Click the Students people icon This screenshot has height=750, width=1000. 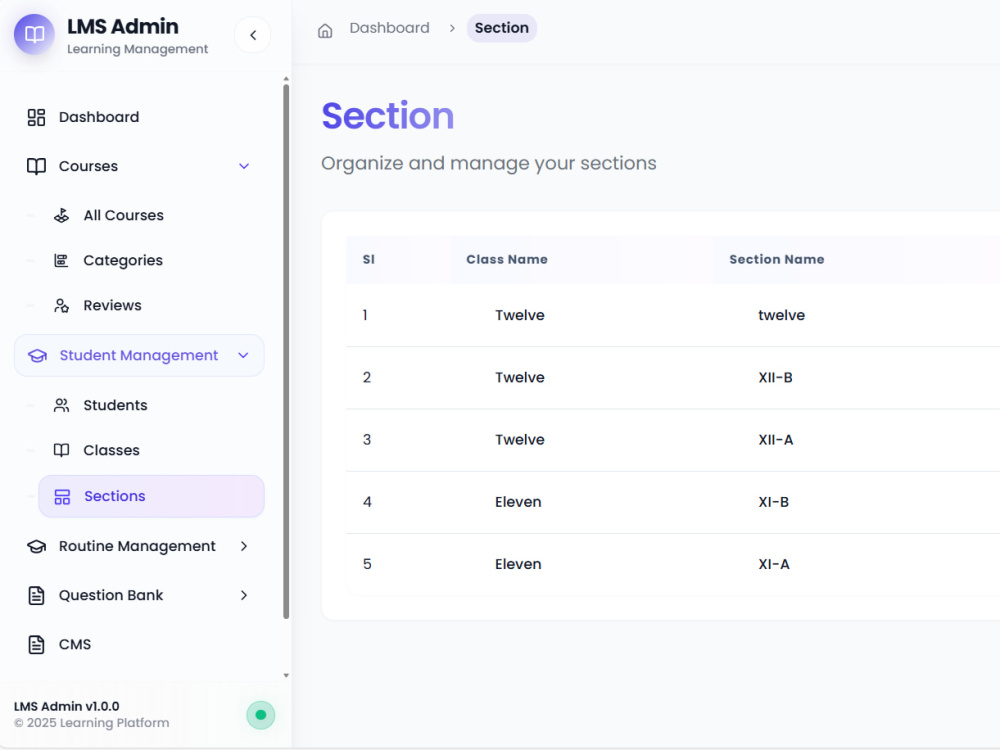pos(61,406)
